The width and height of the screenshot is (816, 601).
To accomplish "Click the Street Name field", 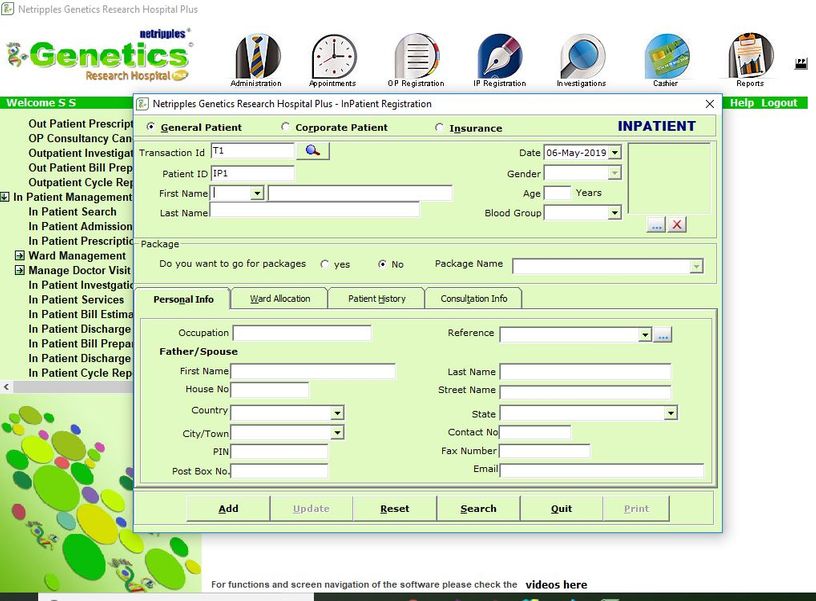I will (585, 391).
